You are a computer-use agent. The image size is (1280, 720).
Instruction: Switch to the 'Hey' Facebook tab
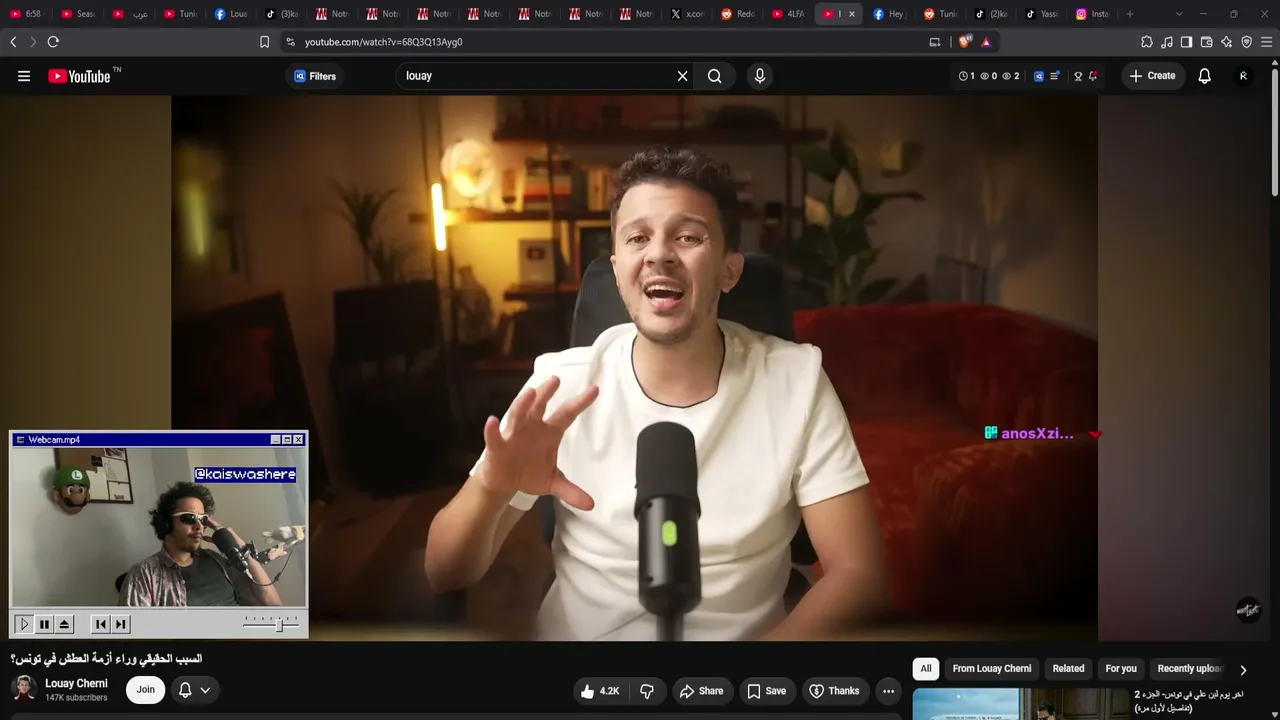889,14
